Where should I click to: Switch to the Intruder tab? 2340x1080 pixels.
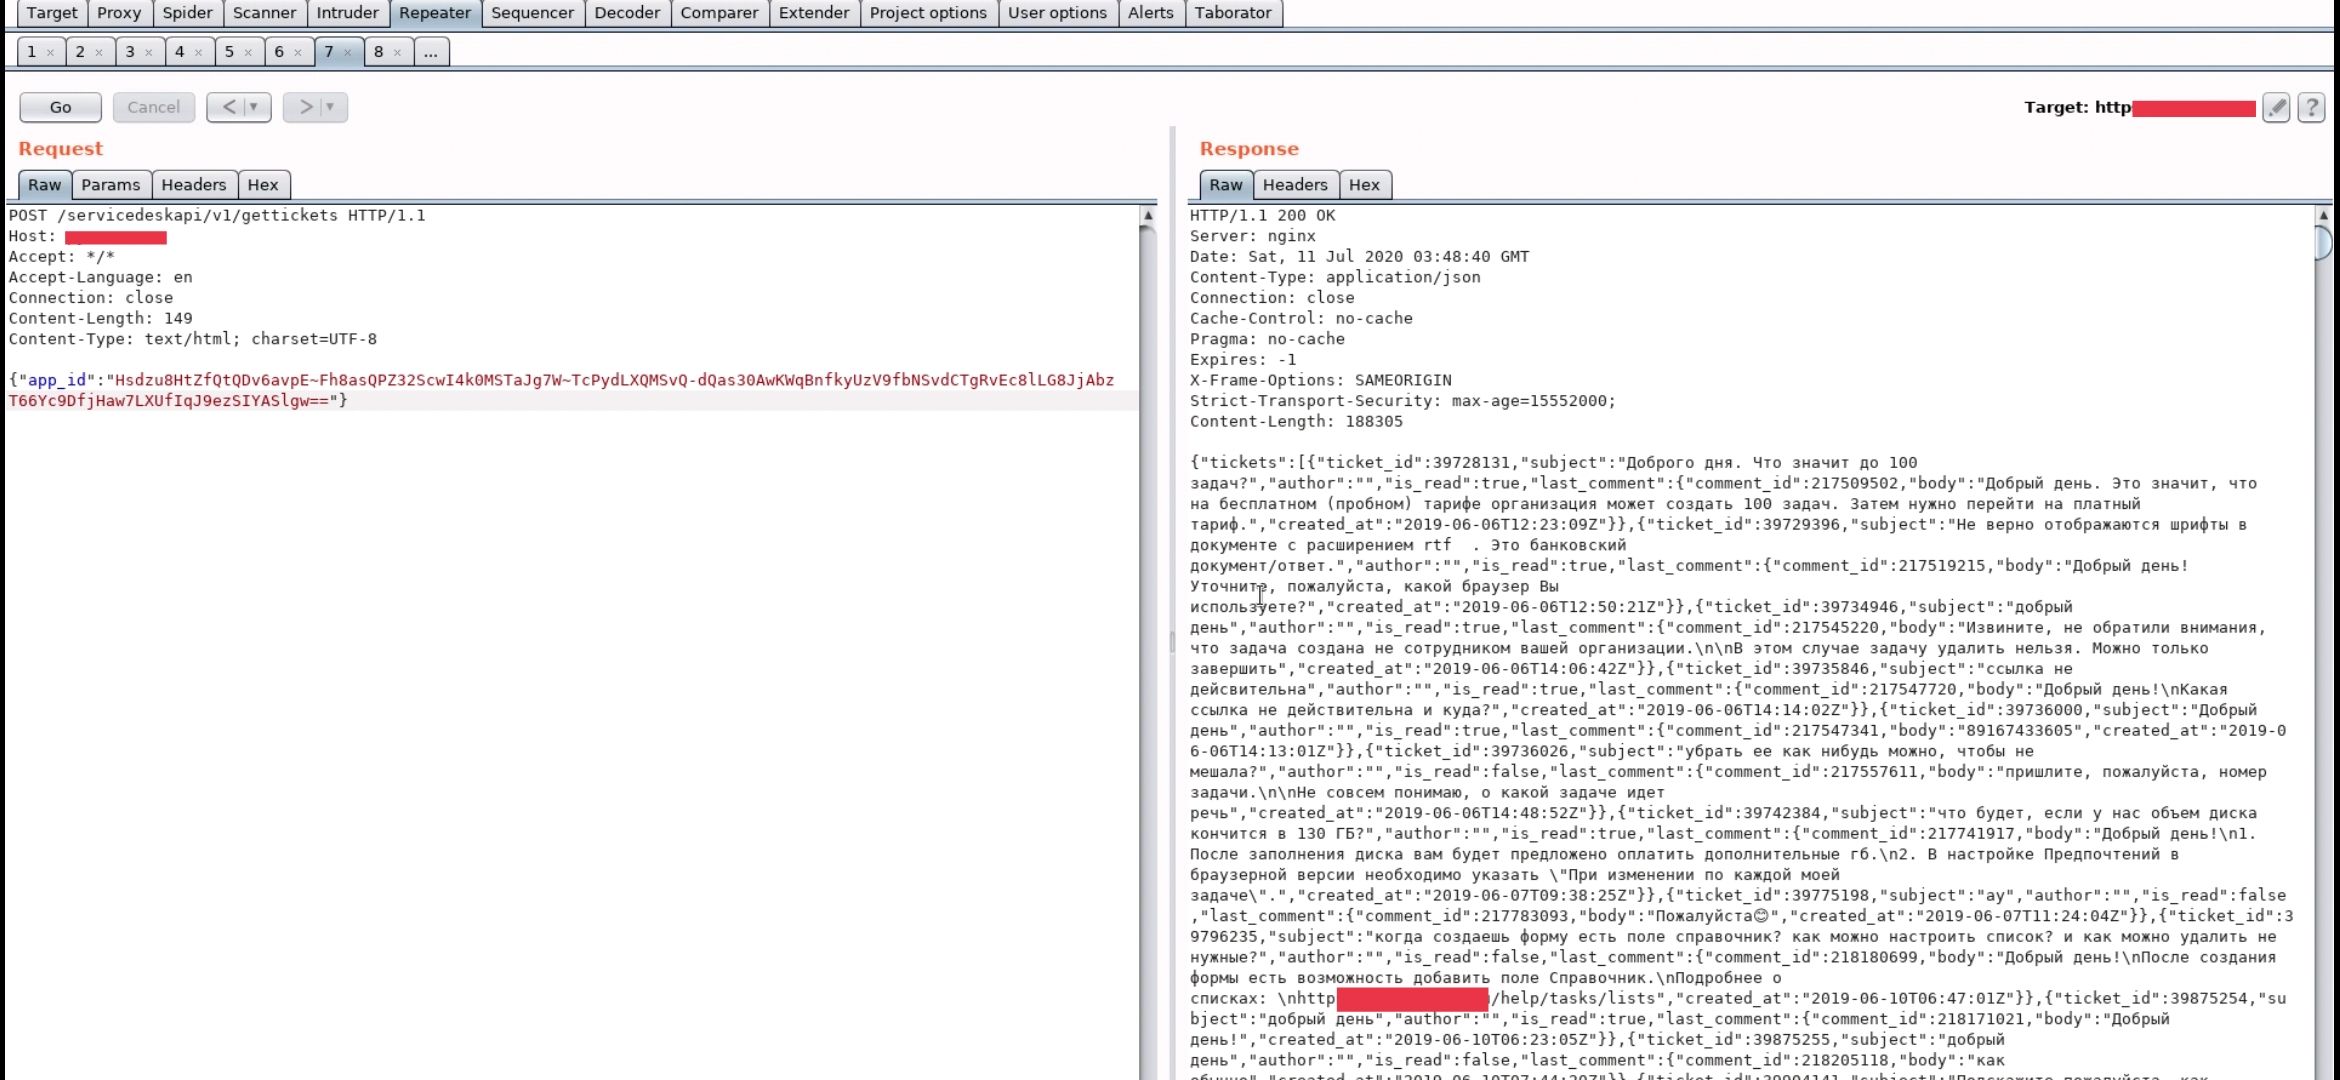pos(347,13)
